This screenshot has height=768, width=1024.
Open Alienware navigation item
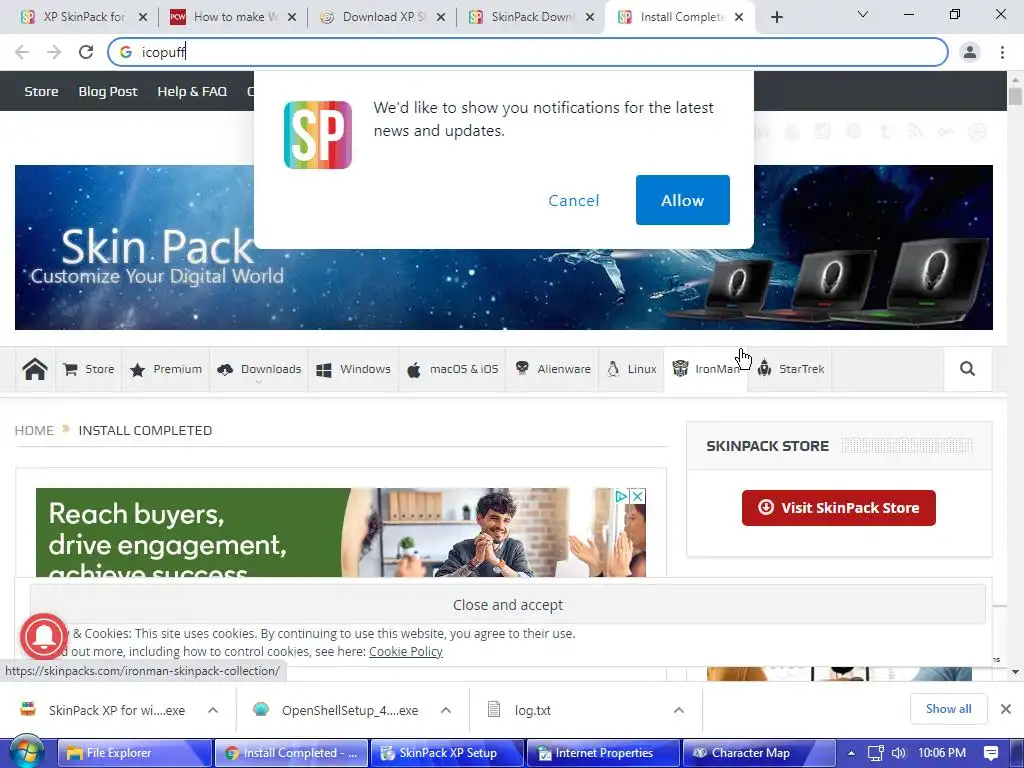(x=552, y=369)
